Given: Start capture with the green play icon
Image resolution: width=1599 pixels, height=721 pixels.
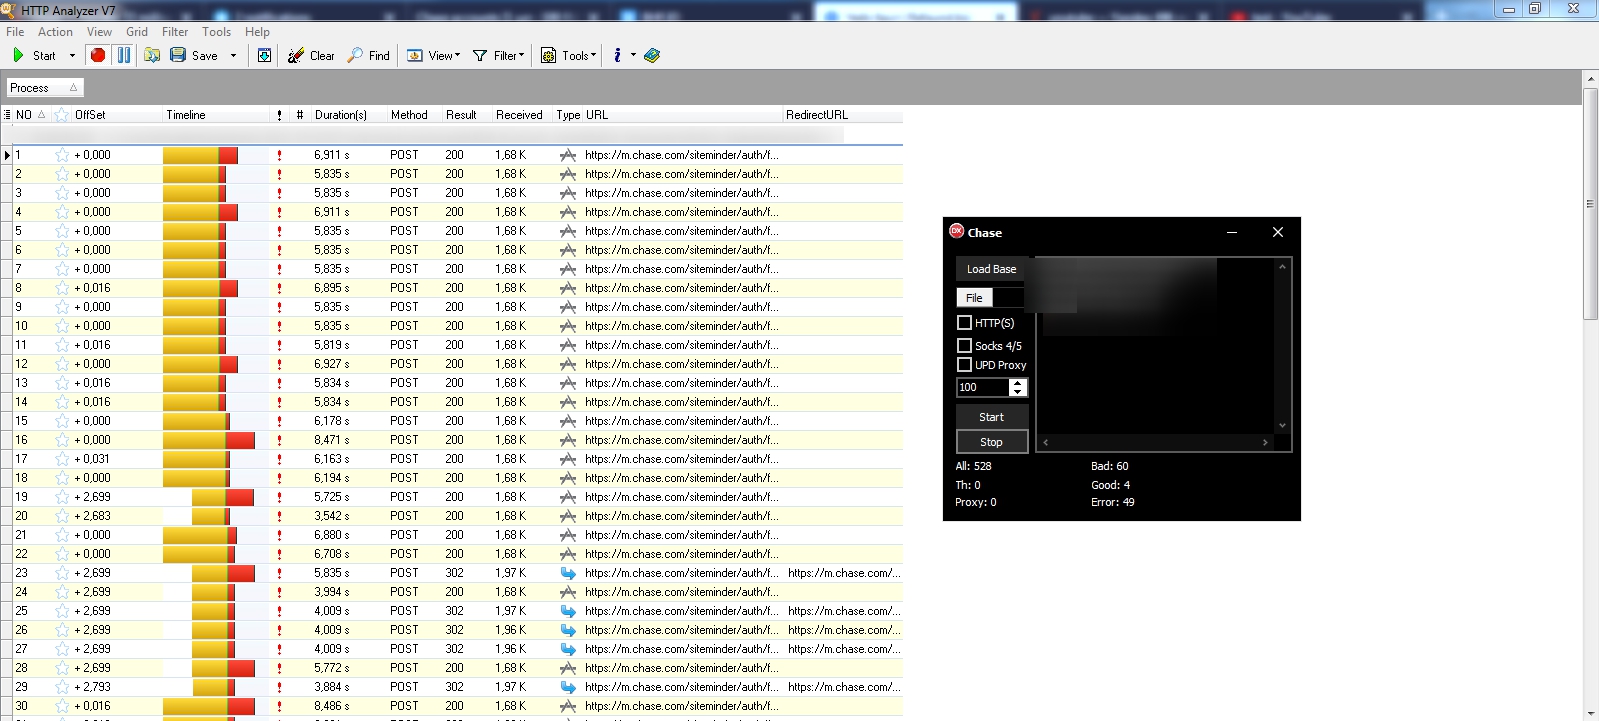Looking at the screenshot, I should click(18, 56).
